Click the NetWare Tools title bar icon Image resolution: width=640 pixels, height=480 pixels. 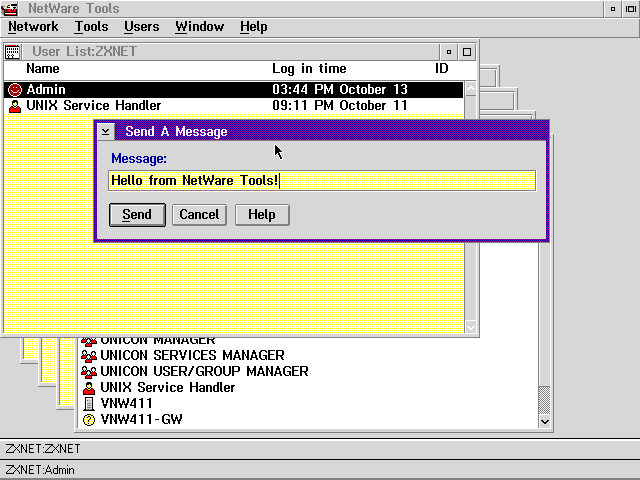point(9,9)
